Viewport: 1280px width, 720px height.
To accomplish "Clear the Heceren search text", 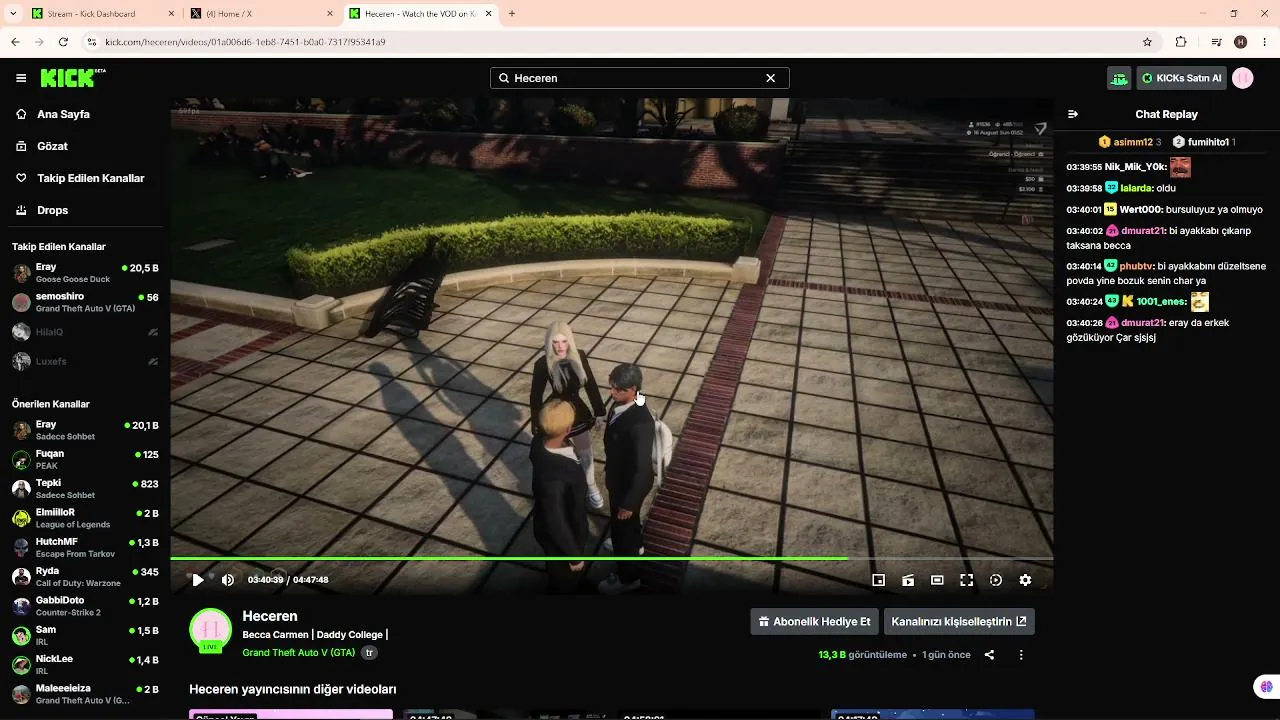I will coord(770,78).
